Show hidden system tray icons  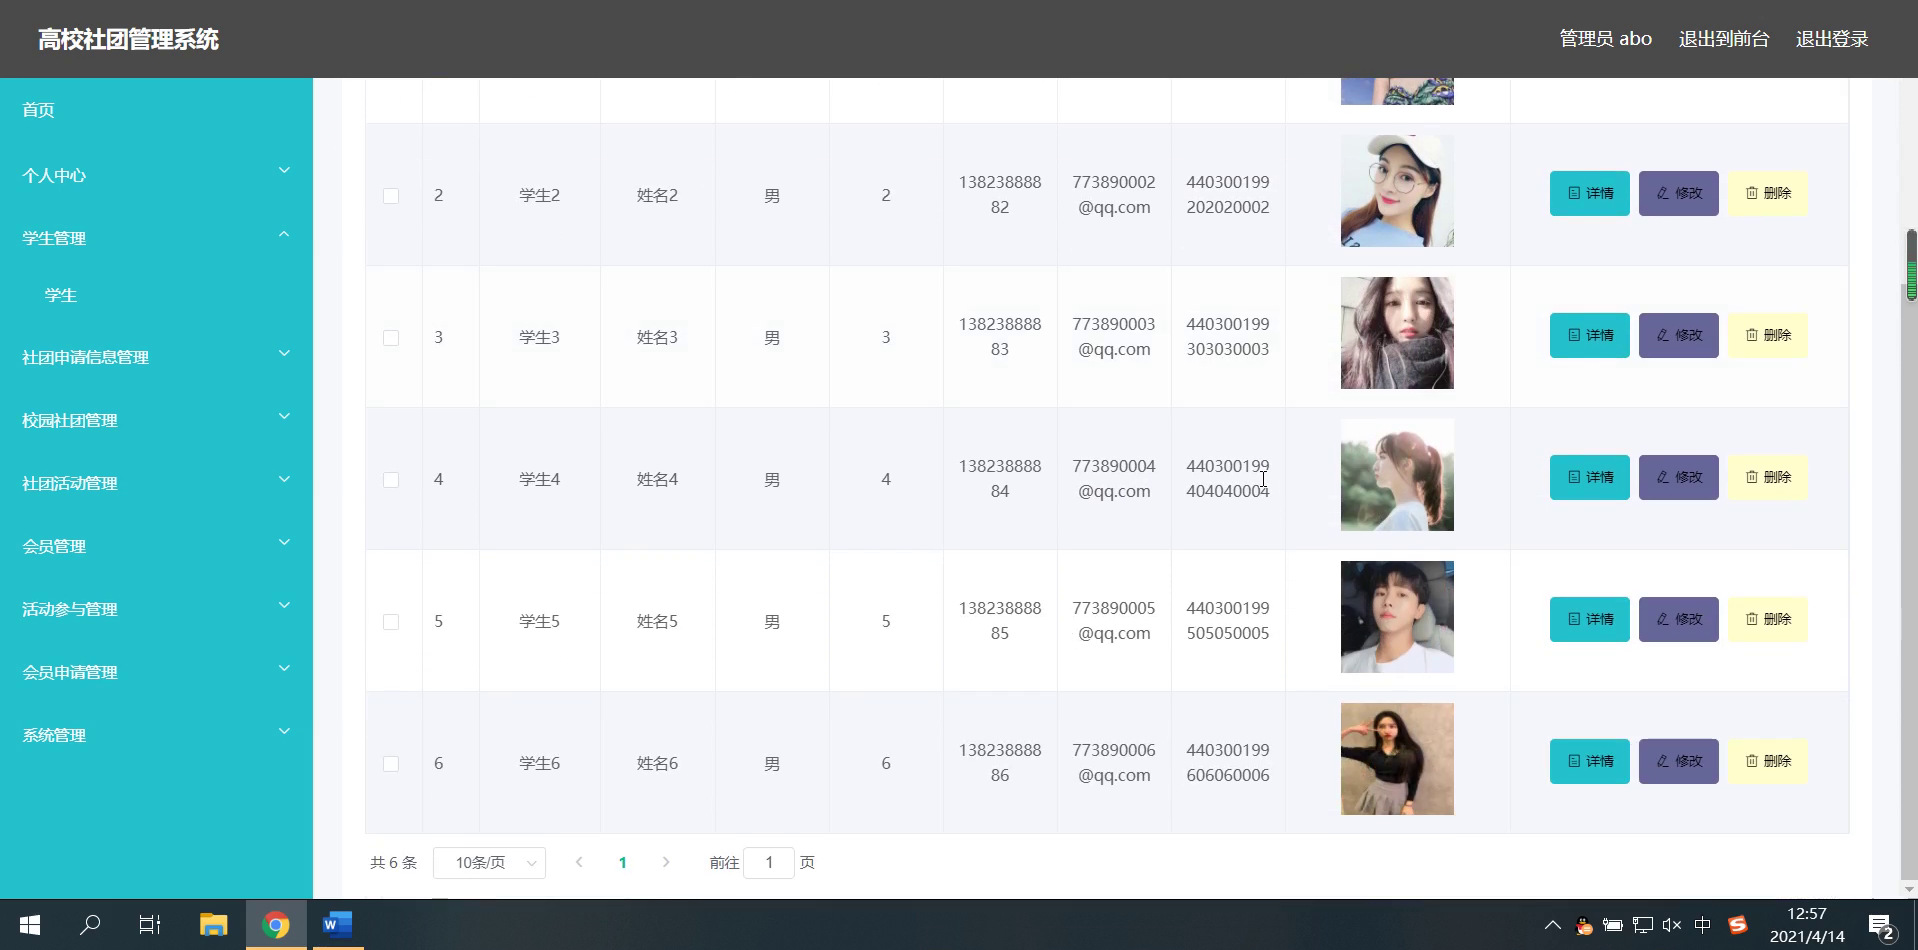(x=1552, y=925)
